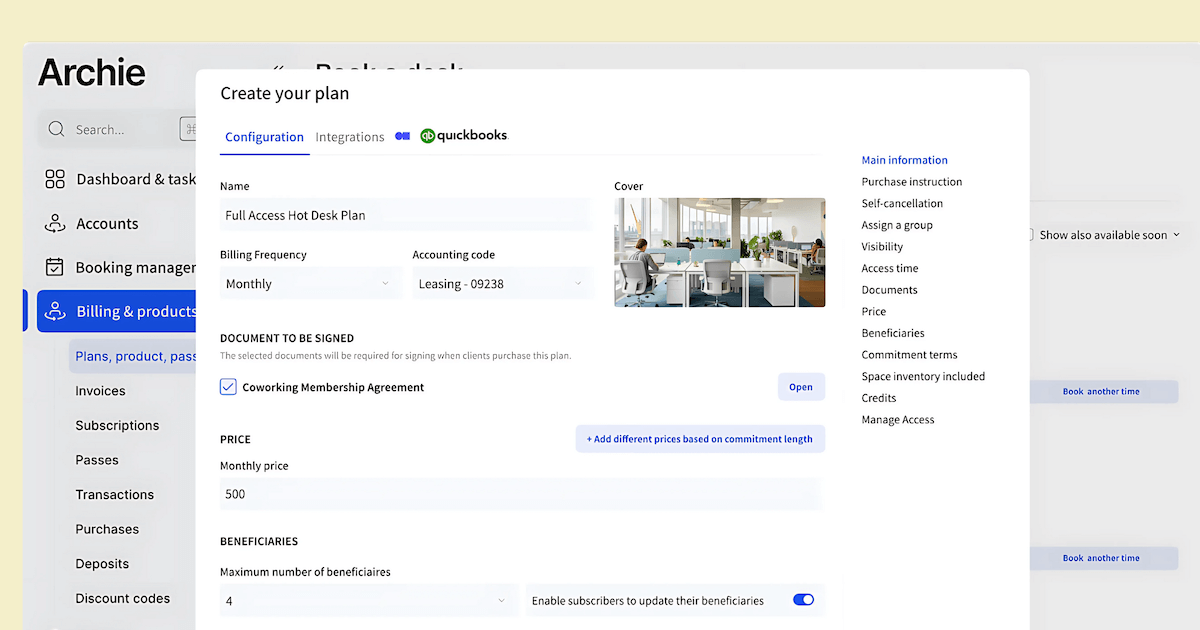Open Maximum number of beneficiaries dropdown

click(x=368, y=601)
